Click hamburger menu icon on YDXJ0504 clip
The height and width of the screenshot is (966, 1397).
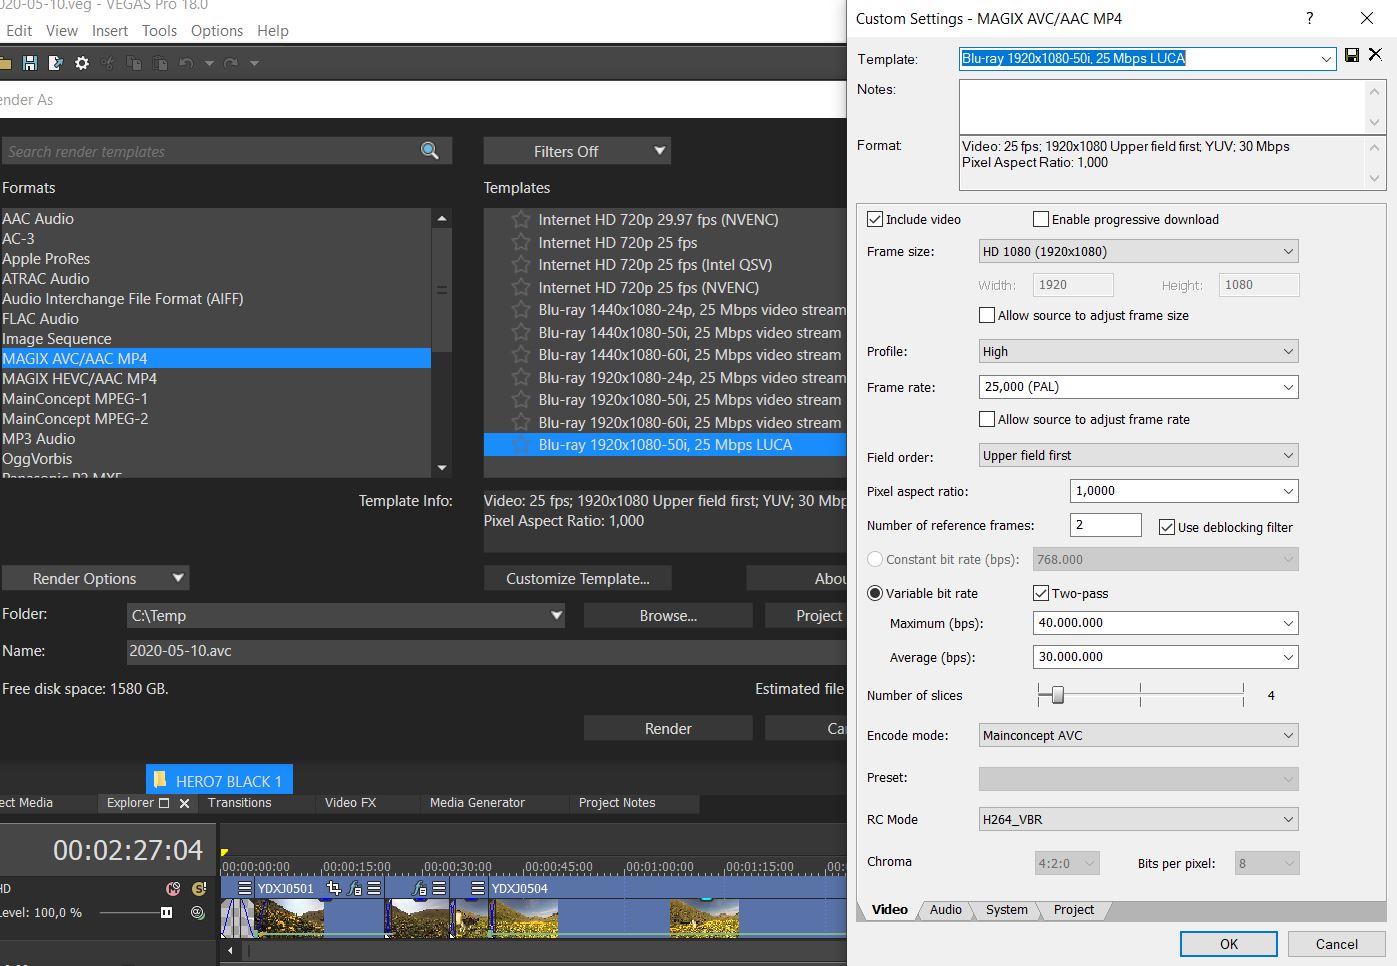pos(478,888)
